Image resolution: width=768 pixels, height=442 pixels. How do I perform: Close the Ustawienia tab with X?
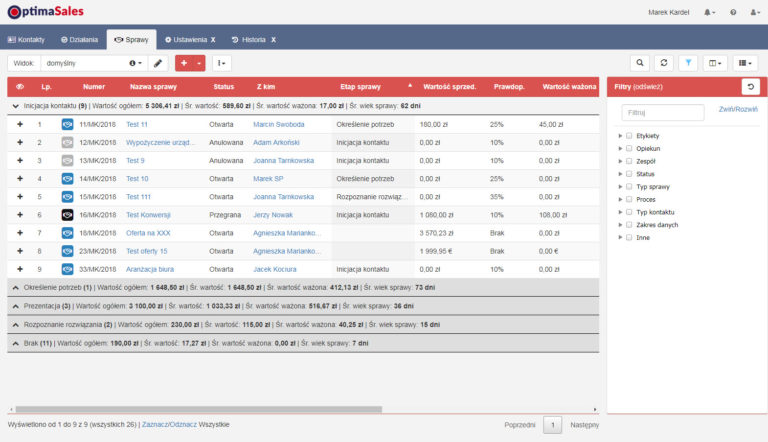(x=213, y=40)
